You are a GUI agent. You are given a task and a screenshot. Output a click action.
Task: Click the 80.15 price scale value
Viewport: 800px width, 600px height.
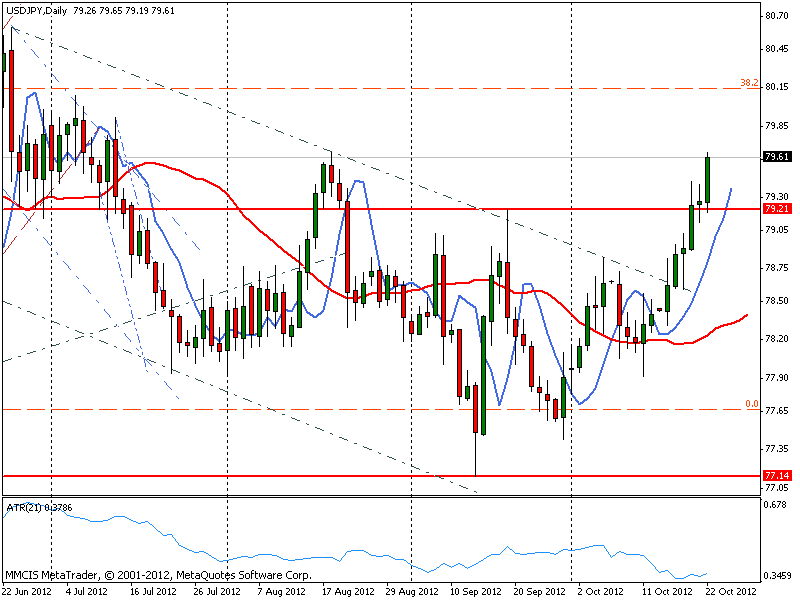click(777, 87)
